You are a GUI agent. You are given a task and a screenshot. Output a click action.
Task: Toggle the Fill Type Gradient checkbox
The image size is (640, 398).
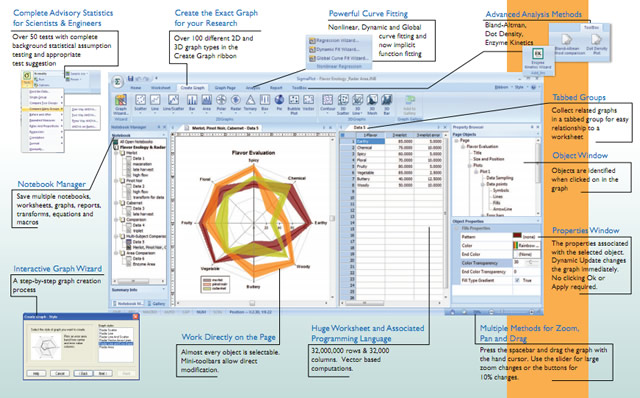point(517,280)
